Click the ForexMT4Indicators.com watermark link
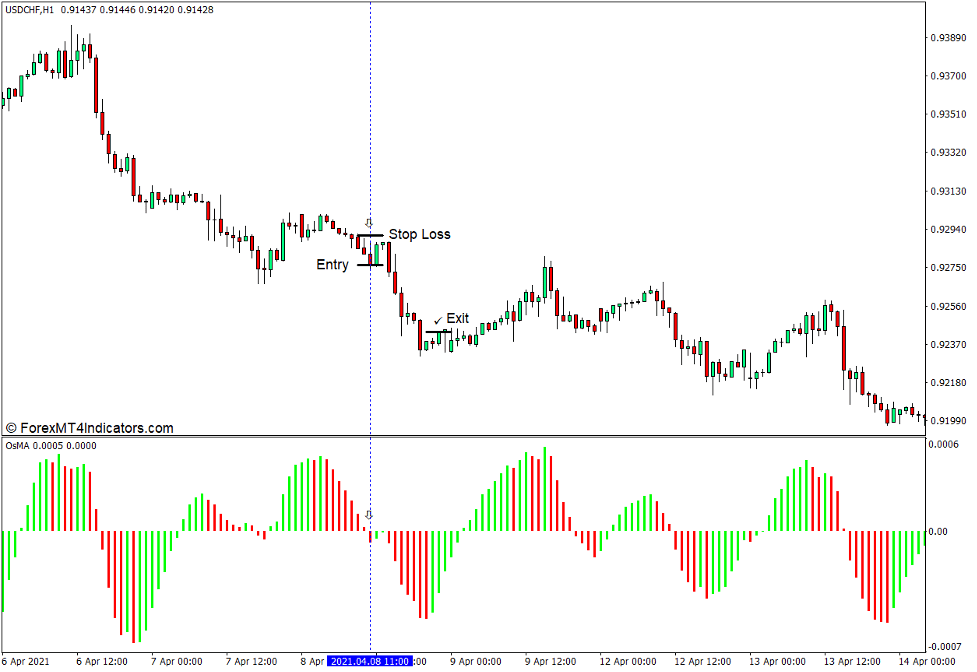 pos(96,428)
